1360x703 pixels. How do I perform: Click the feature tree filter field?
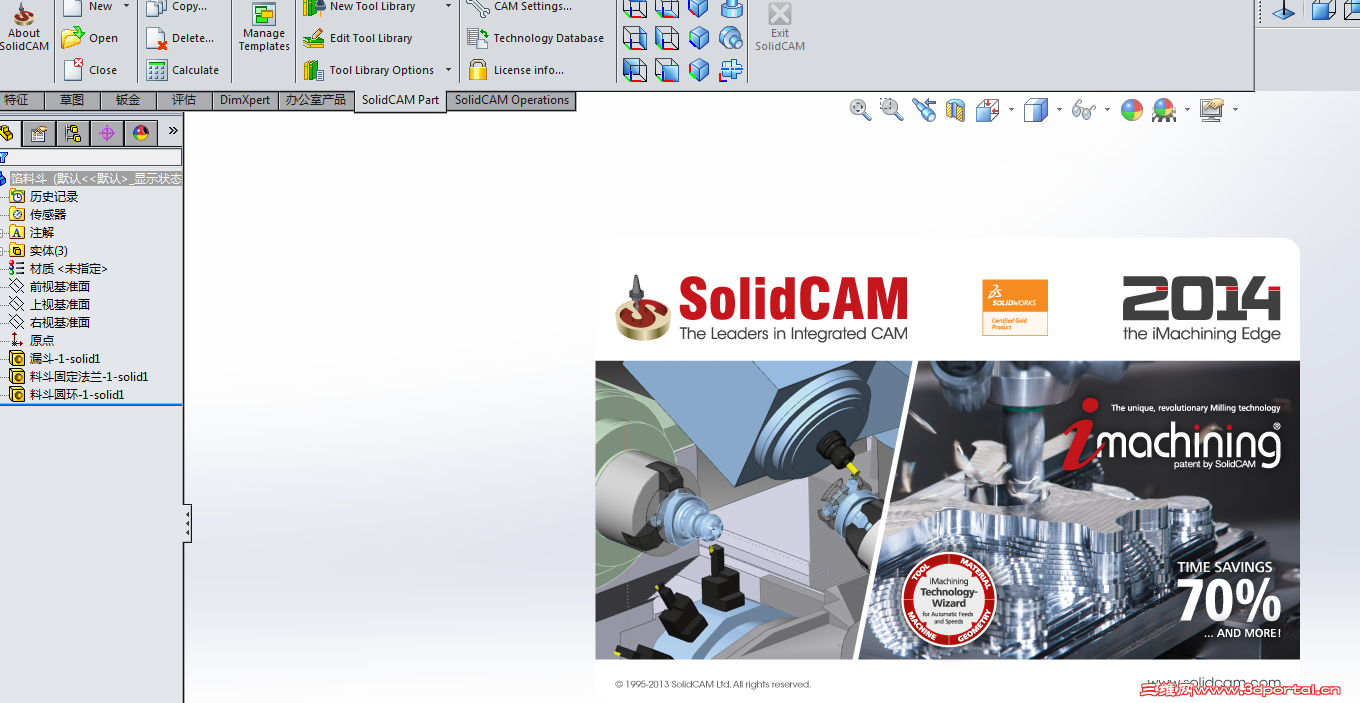pos(95,157)
